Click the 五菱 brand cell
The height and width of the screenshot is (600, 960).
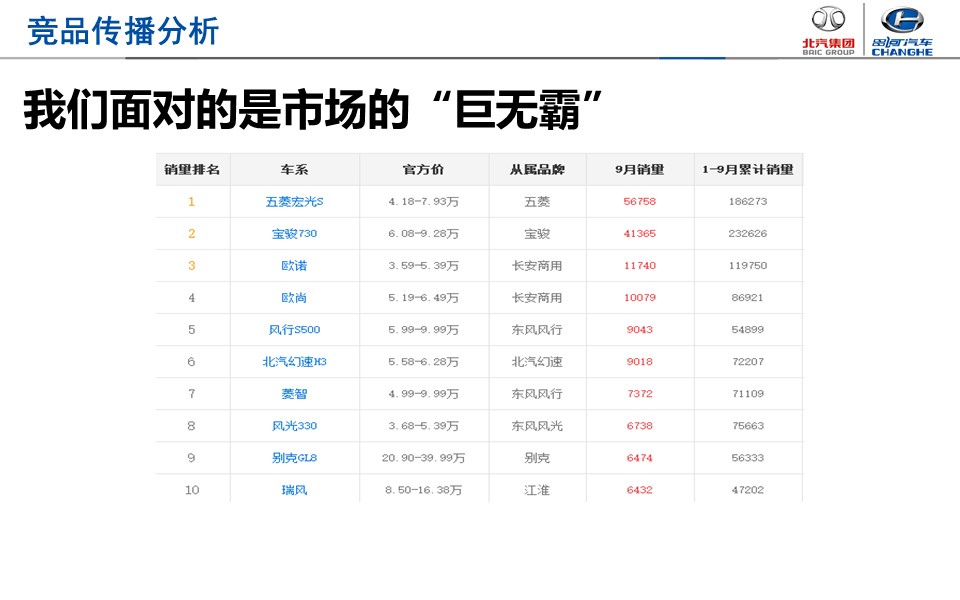538,201
